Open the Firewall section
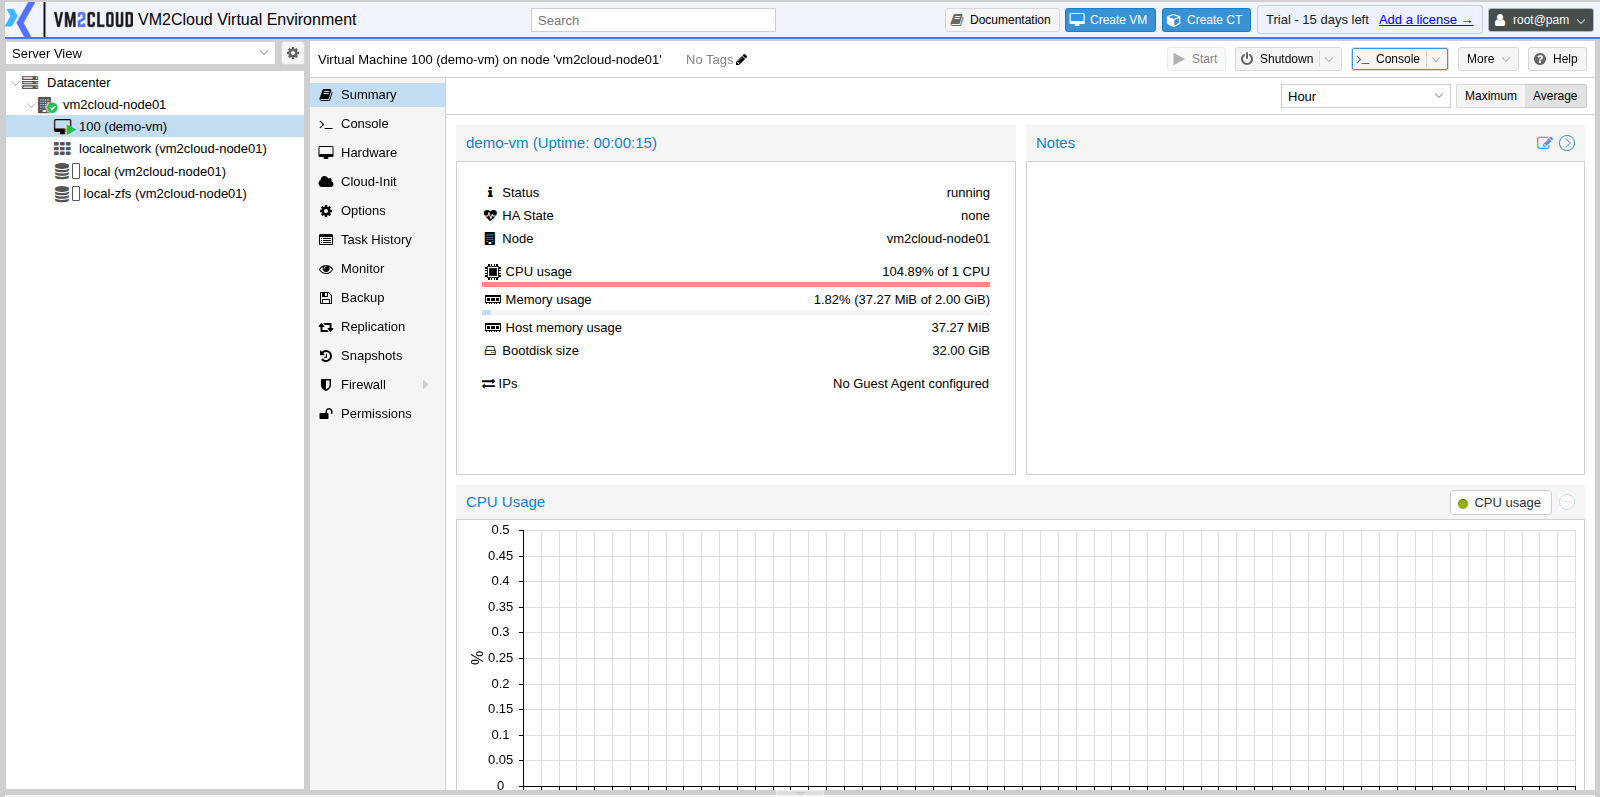This screenshot has height=797, width=1600. tap(377, 385)
